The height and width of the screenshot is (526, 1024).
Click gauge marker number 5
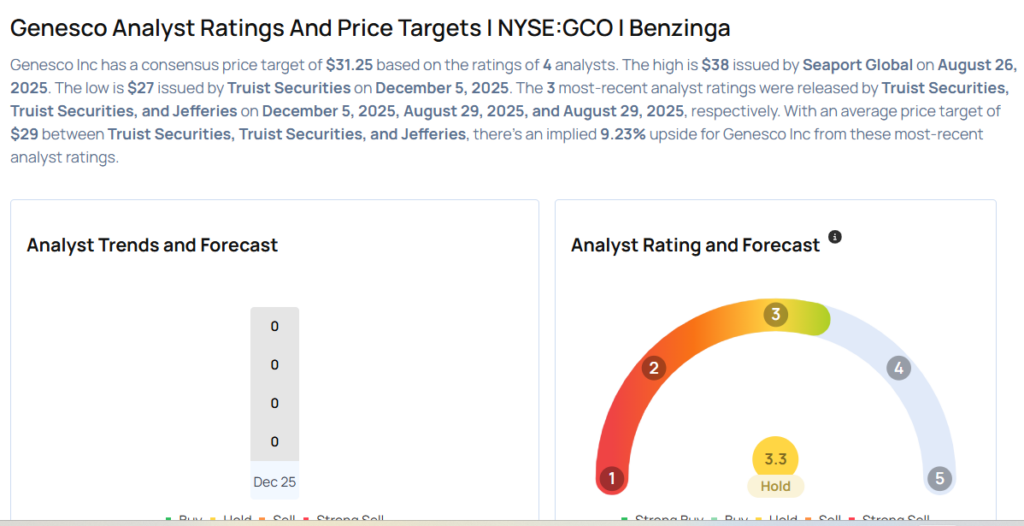939,478
